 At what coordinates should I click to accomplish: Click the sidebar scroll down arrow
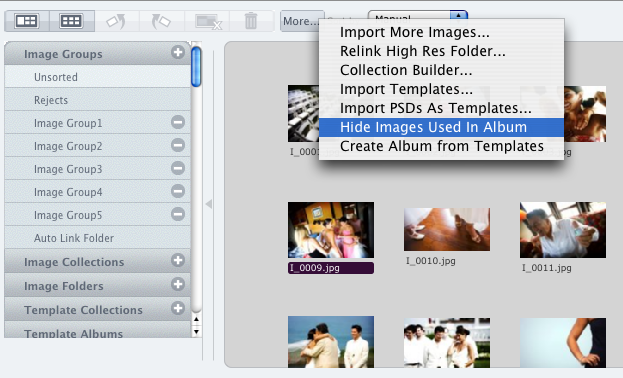[x=196, y=331]
